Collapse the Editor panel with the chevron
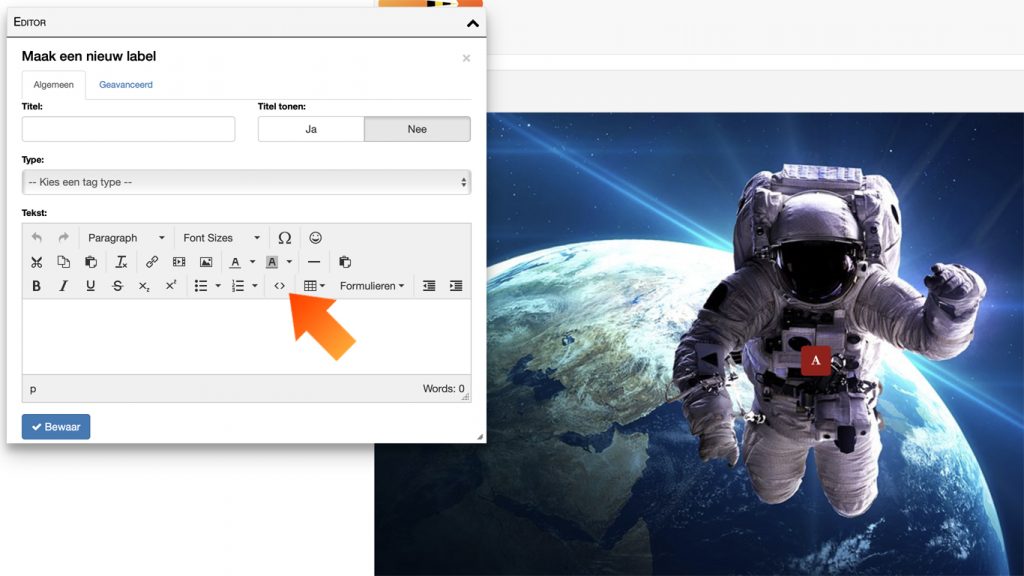 coord(473,23)
